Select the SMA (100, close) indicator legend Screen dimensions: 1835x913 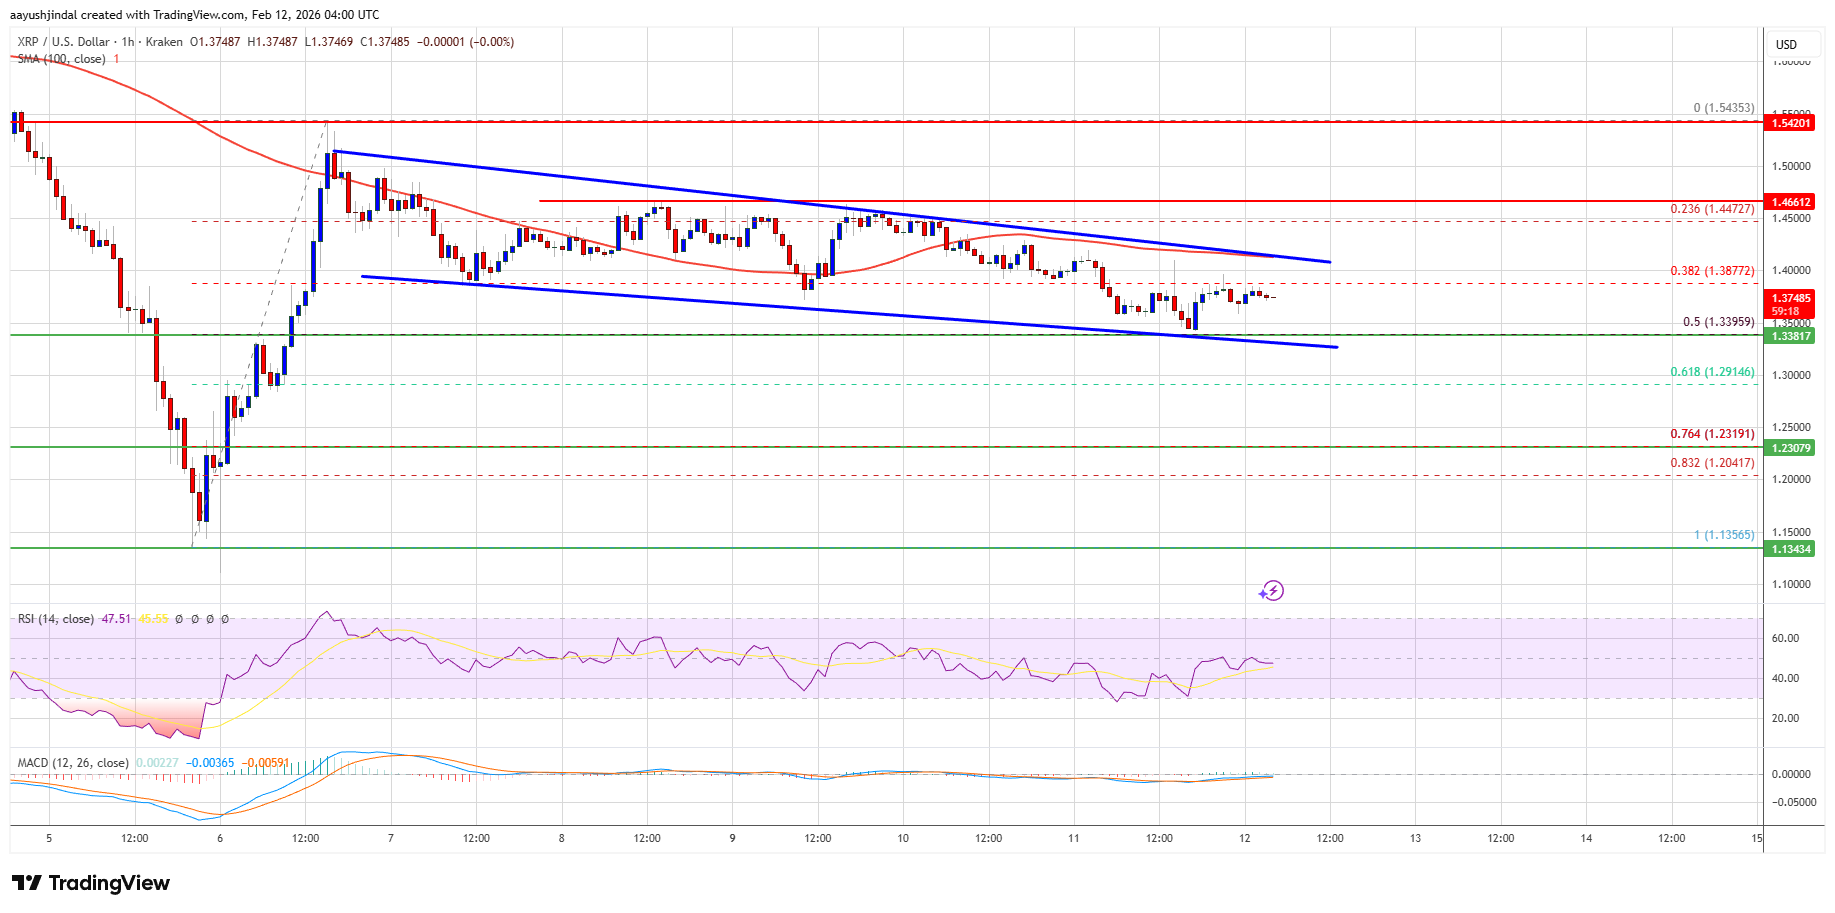pos(61,59)
